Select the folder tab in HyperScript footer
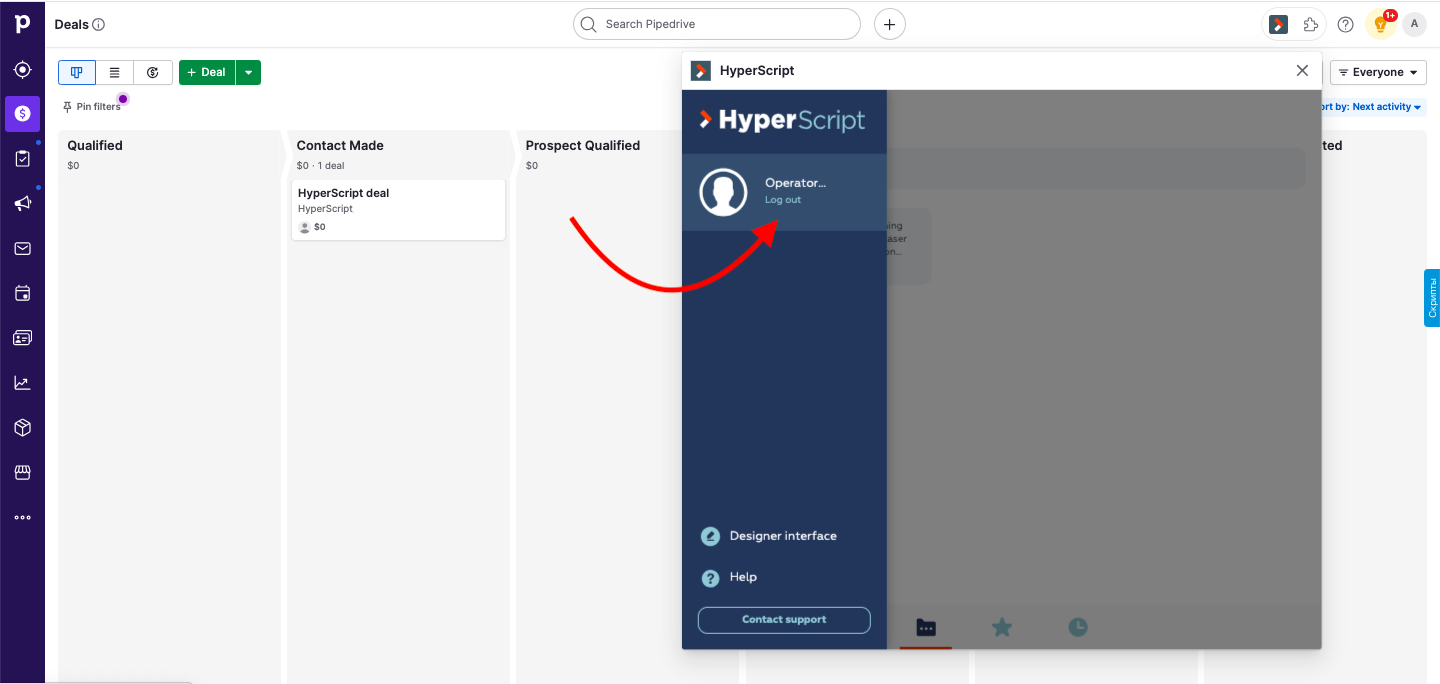Screen dimensions: 1440x684 tap(926, 628)
